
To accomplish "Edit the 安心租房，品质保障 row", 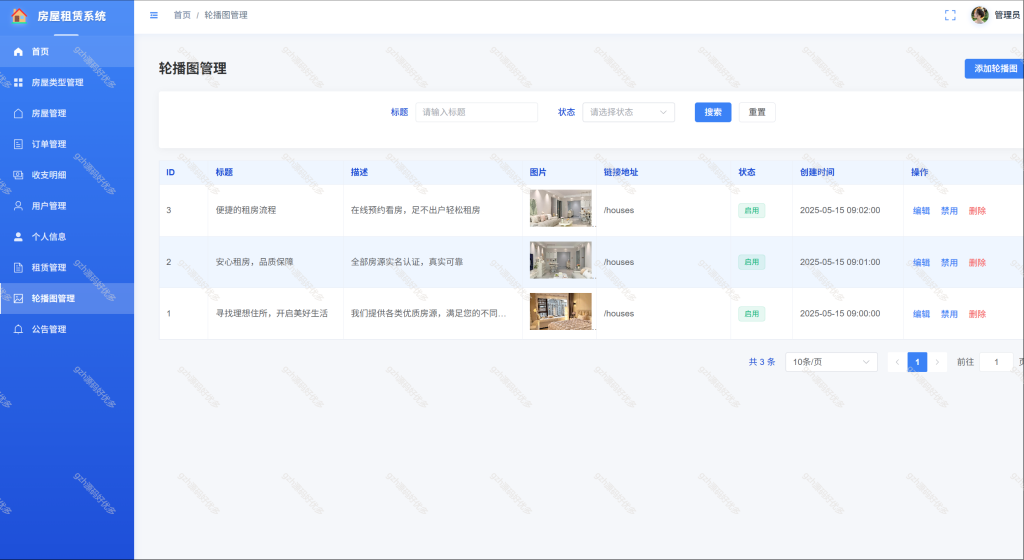I will tap(921, 262).
